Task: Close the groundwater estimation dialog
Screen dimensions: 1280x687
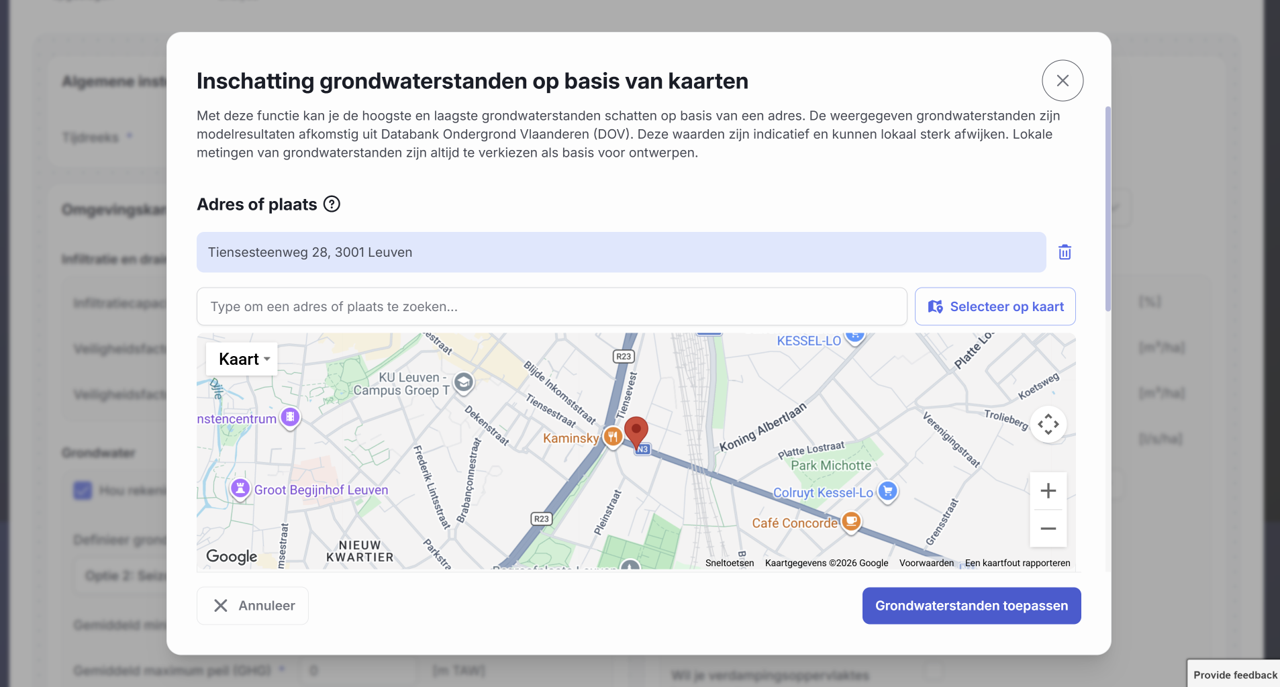Action: pyautogui.click(x=1062, y=81)
